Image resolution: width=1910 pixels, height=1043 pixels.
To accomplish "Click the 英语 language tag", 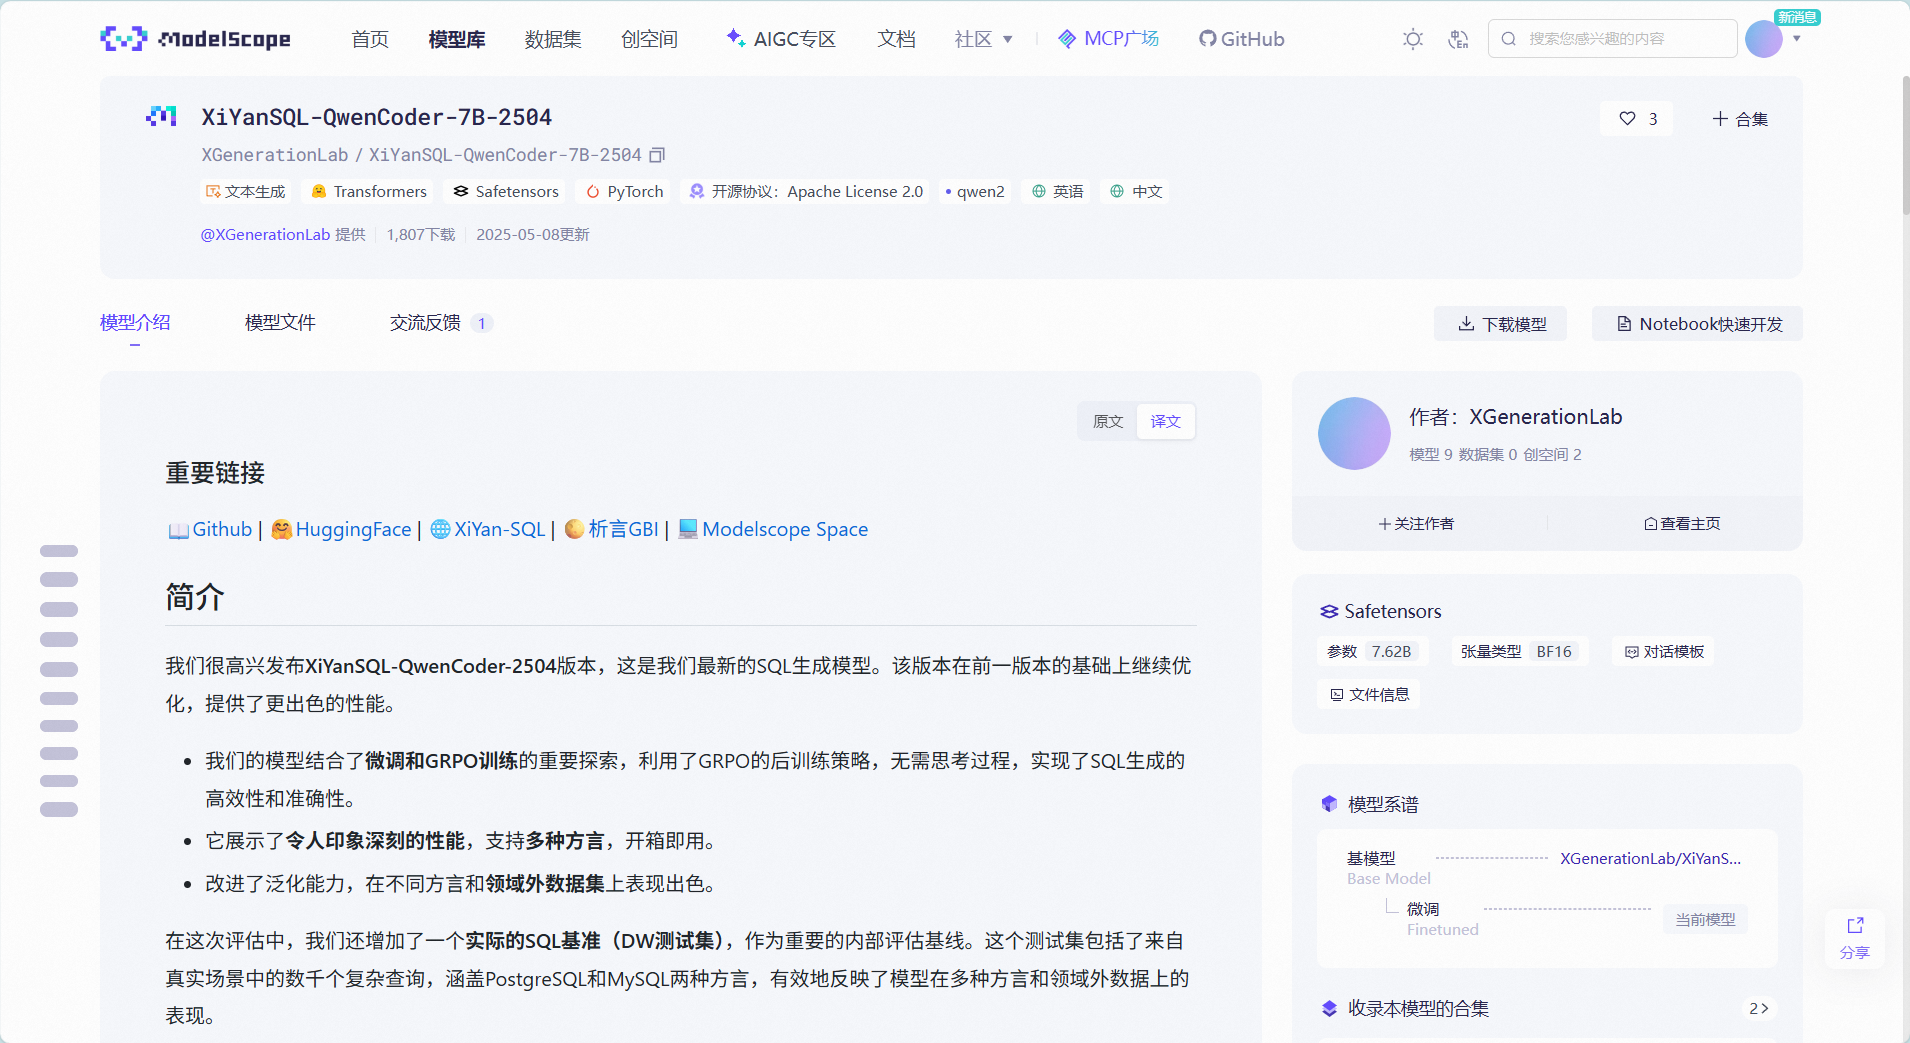I will [1057, 191].
